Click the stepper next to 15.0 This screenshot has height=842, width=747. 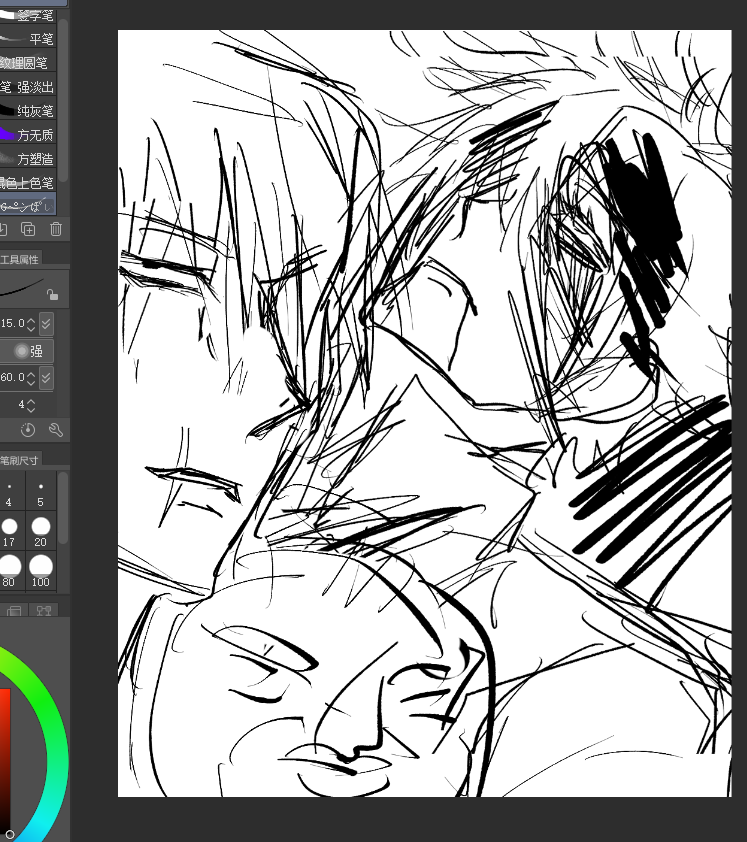(31, 324)
